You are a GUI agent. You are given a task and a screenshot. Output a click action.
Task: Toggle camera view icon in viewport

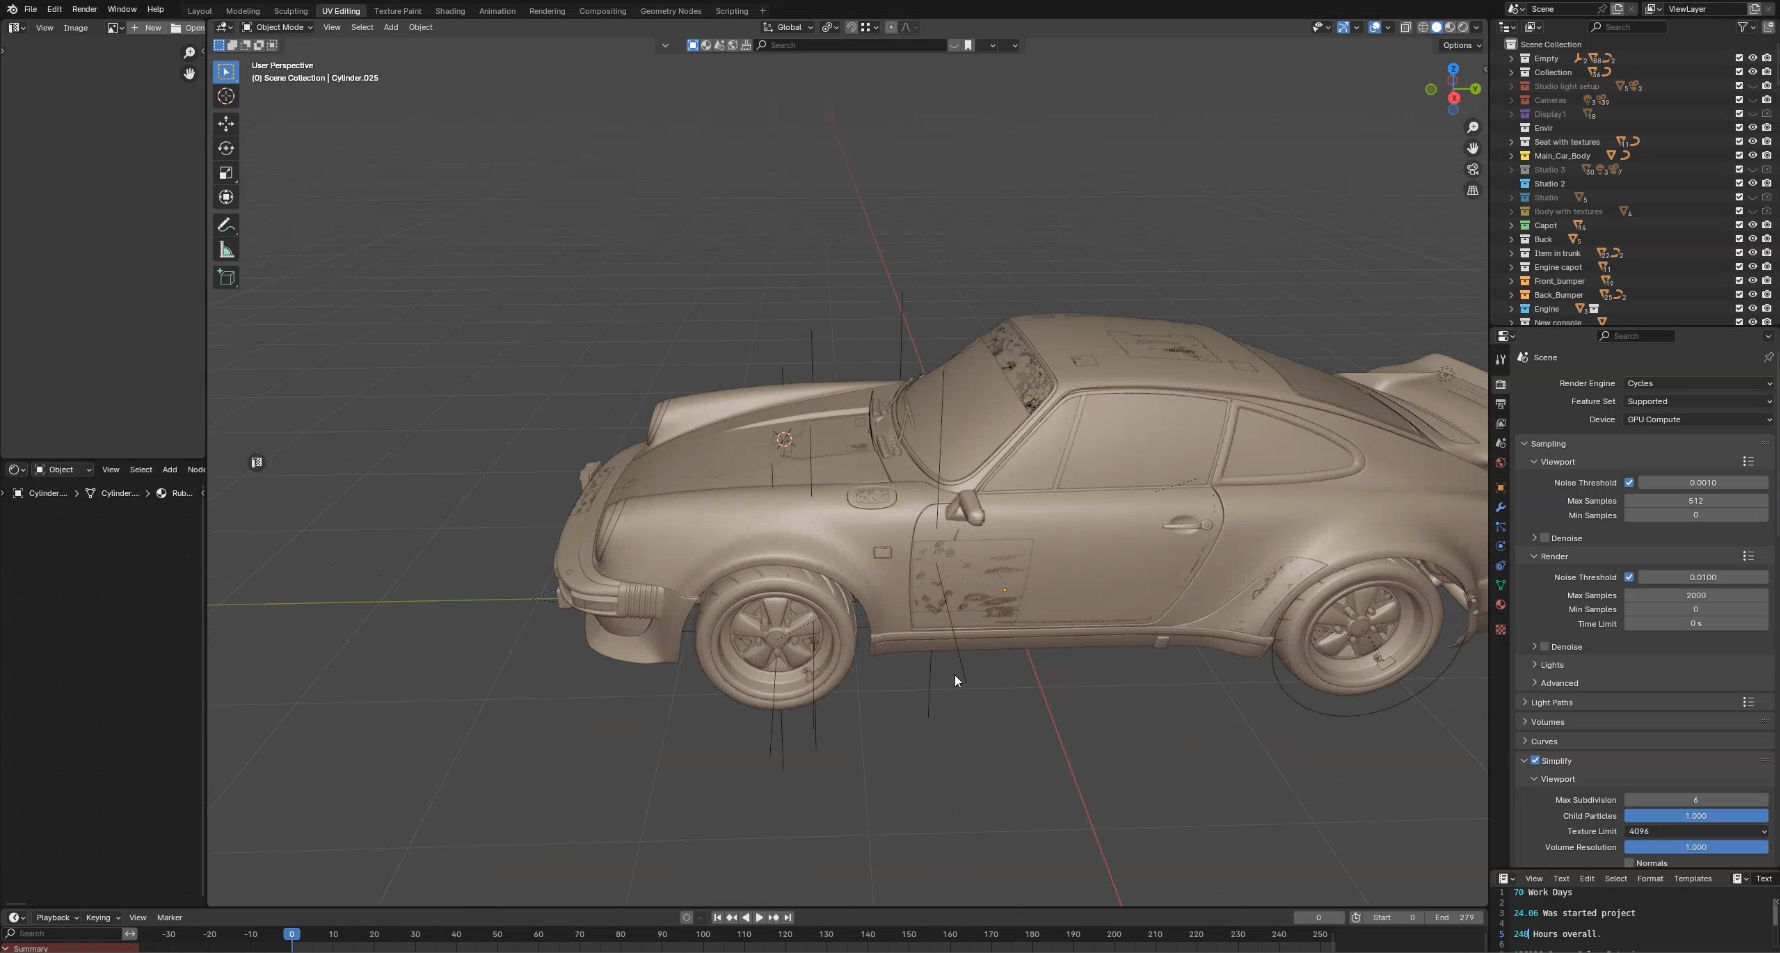tap(1472, 169)
